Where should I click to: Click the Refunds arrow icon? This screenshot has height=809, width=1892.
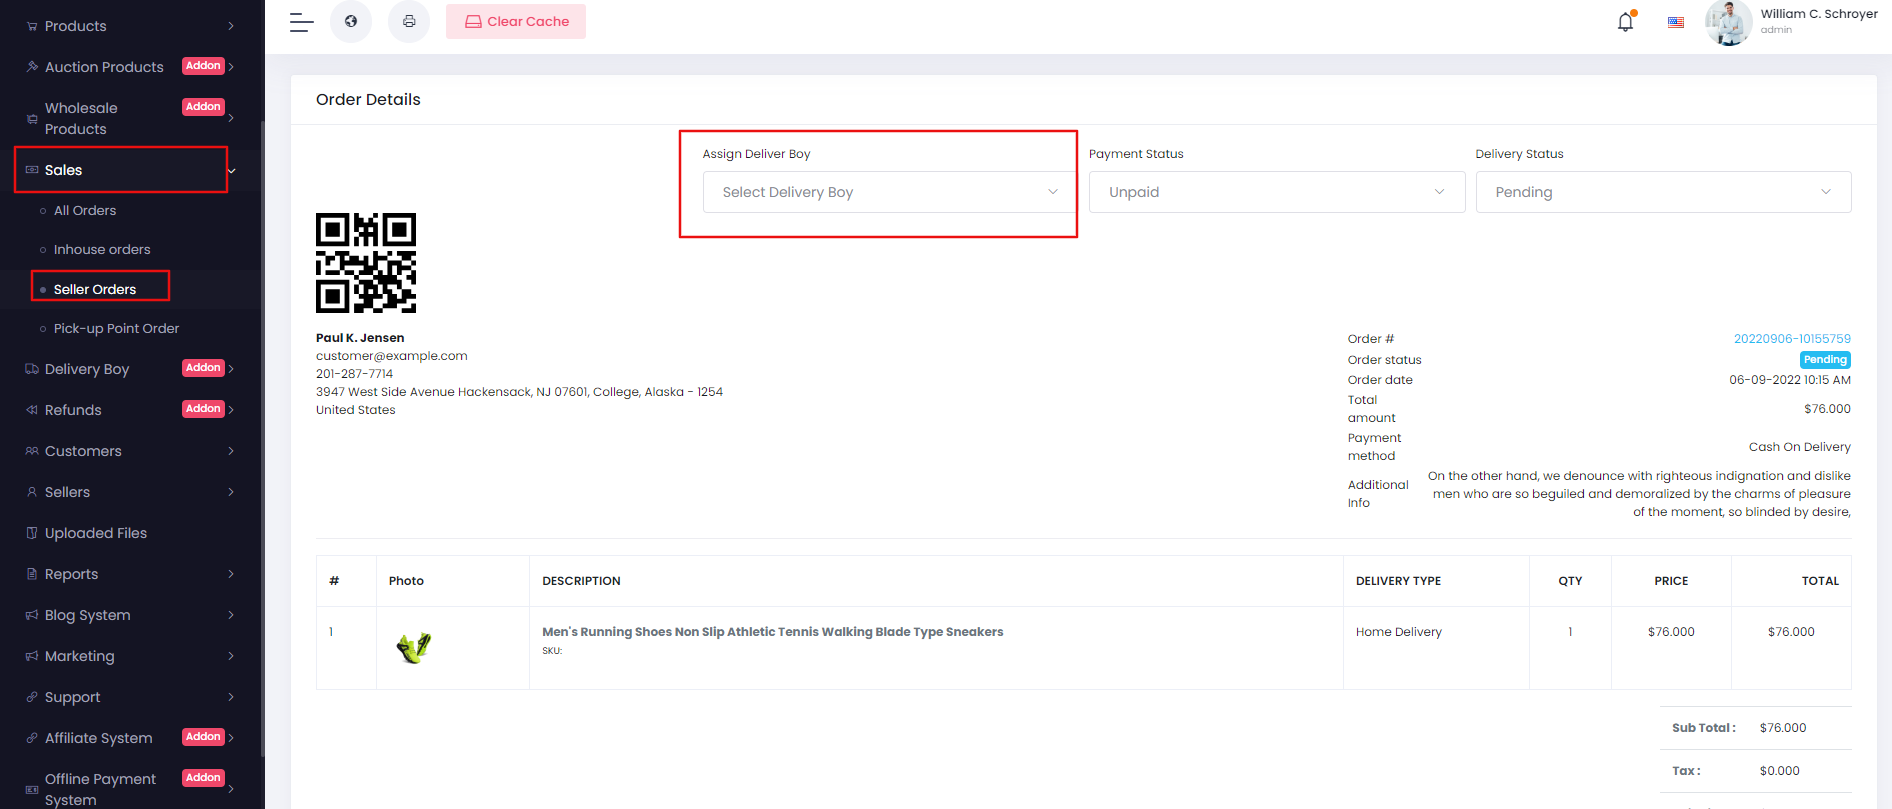click(32, 410)
